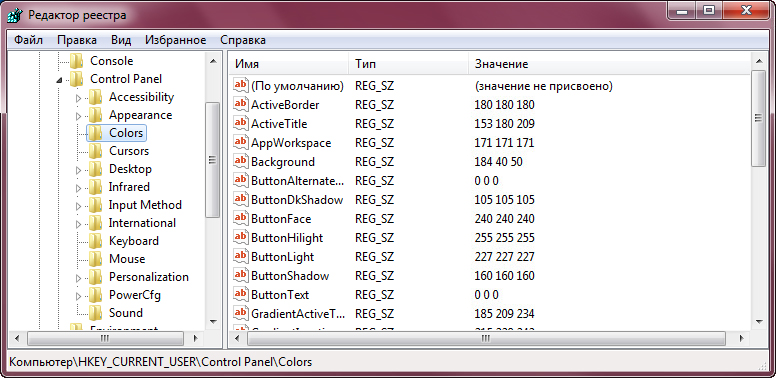
Task: Click the value data 153 180 209
Action: (x=504, y=124)
